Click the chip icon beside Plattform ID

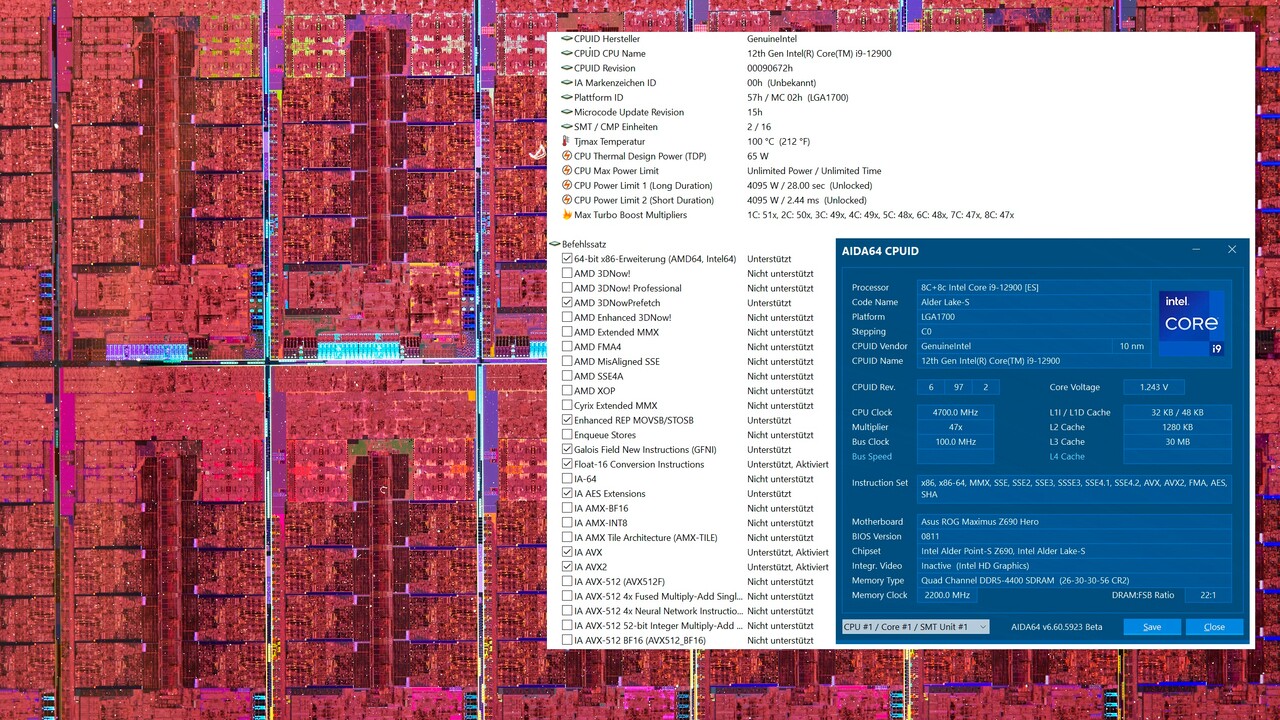pos(568,97)
